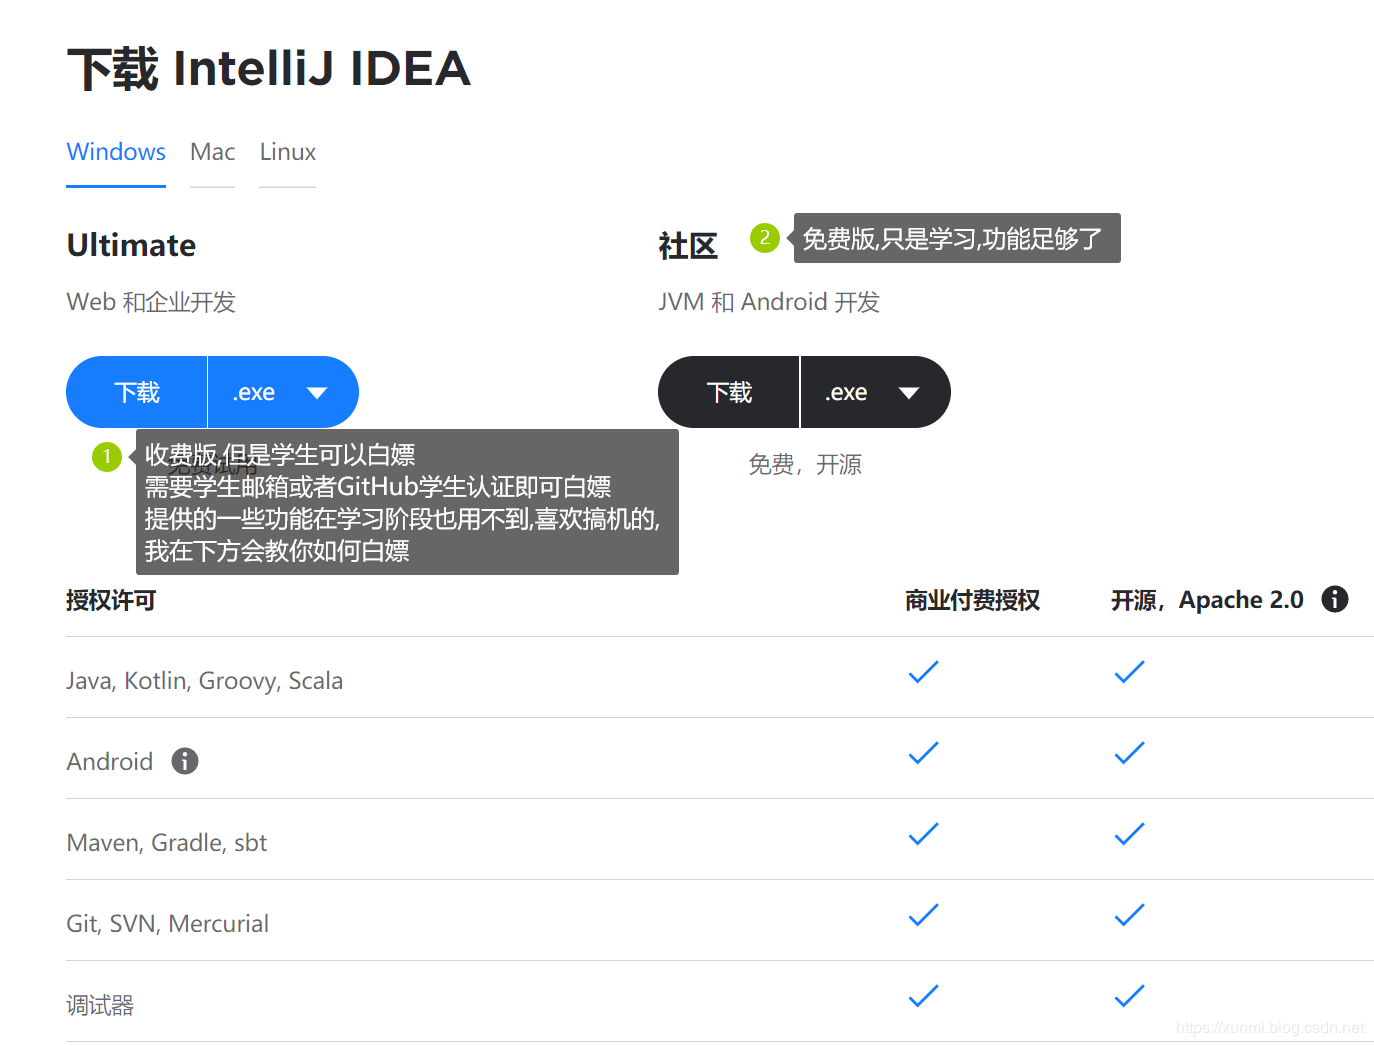Image resolution: width=1374 pixels, height=1046 pixels.
Task: Expand the Ultimate .exe format dropdown
Action: 282,392
